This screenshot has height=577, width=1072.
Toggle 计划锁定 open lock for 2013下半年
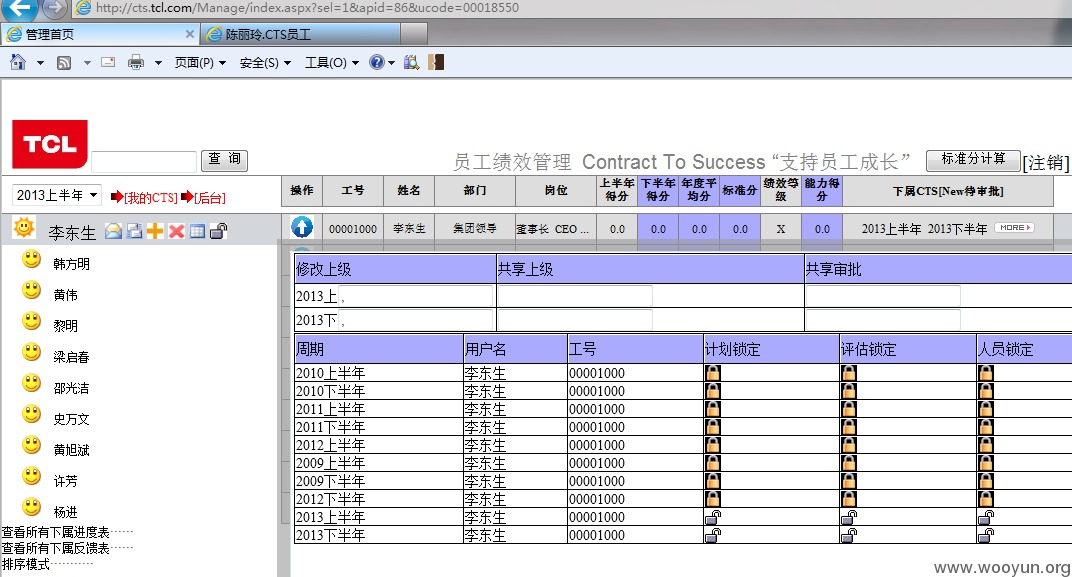click(712, 535)
